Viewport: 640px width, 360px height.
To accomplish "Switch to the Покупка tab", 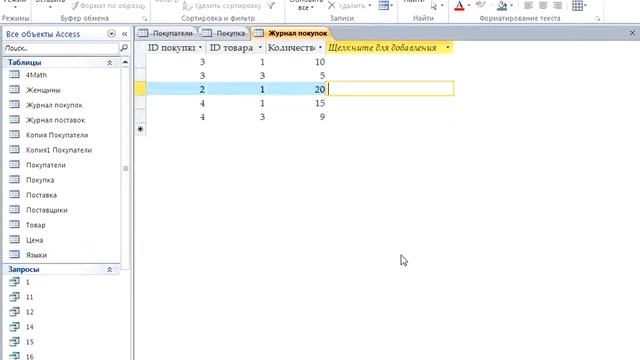I will pyautogui.click(x=224, y=33).
